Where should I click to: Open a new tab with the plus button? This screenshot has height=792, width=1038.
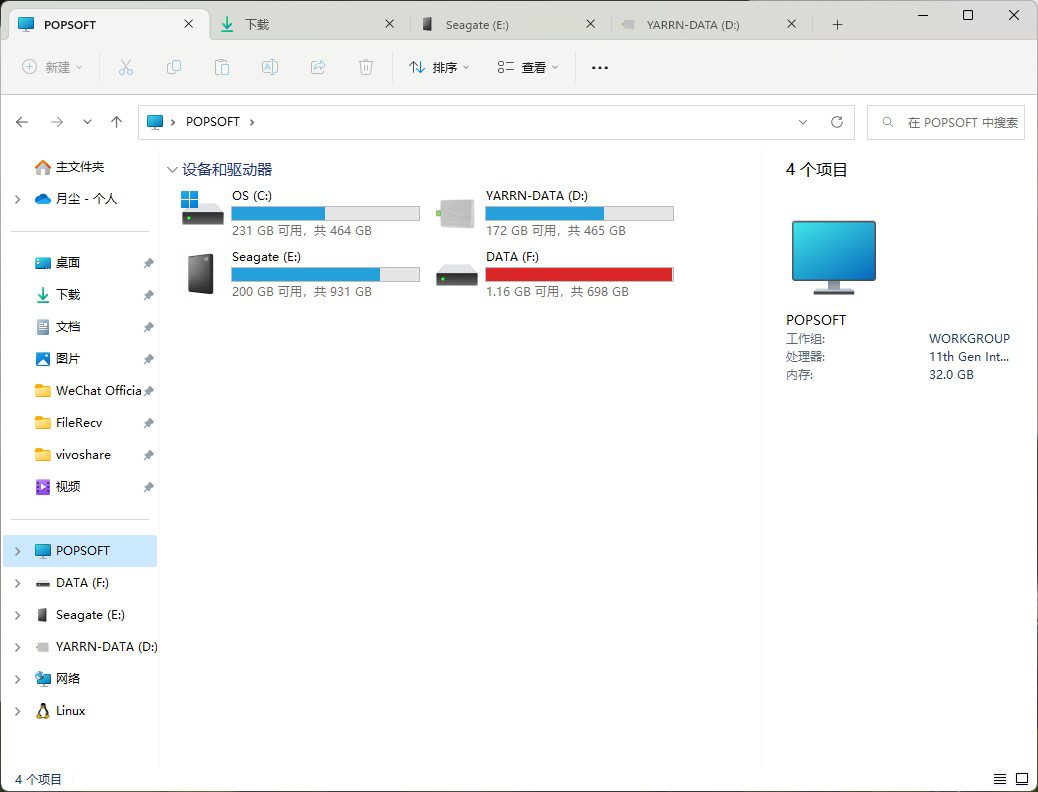[x=837, y=24]
